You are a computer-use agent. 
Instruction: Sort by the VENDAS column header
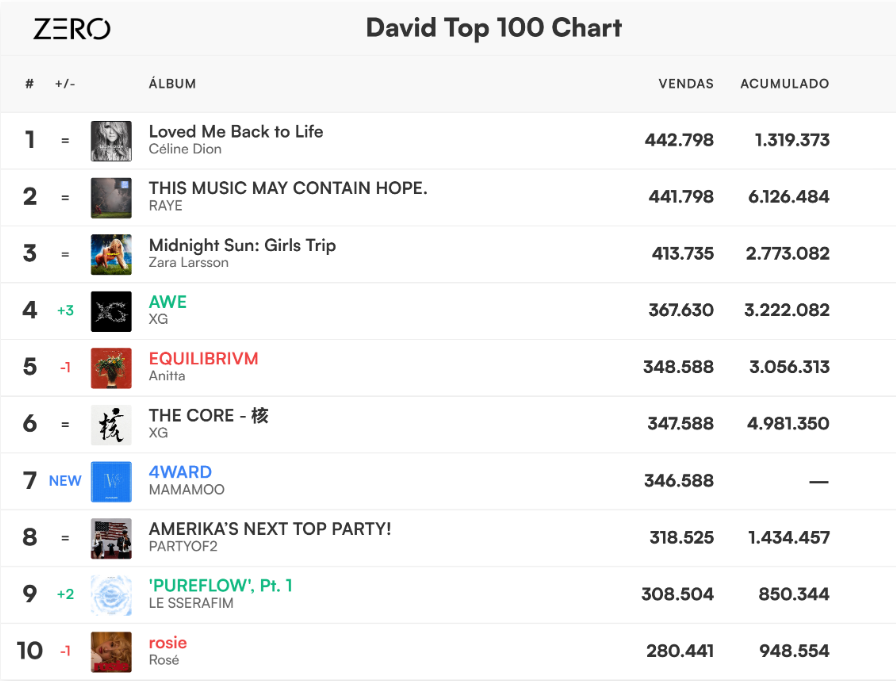click(x=686, y=84)
